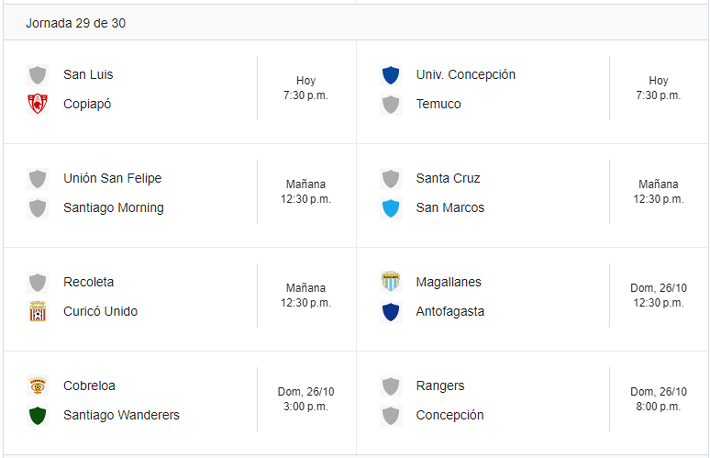Open the Santiago Morning team name
Viewport: 710px width, 458px height.
113,208
